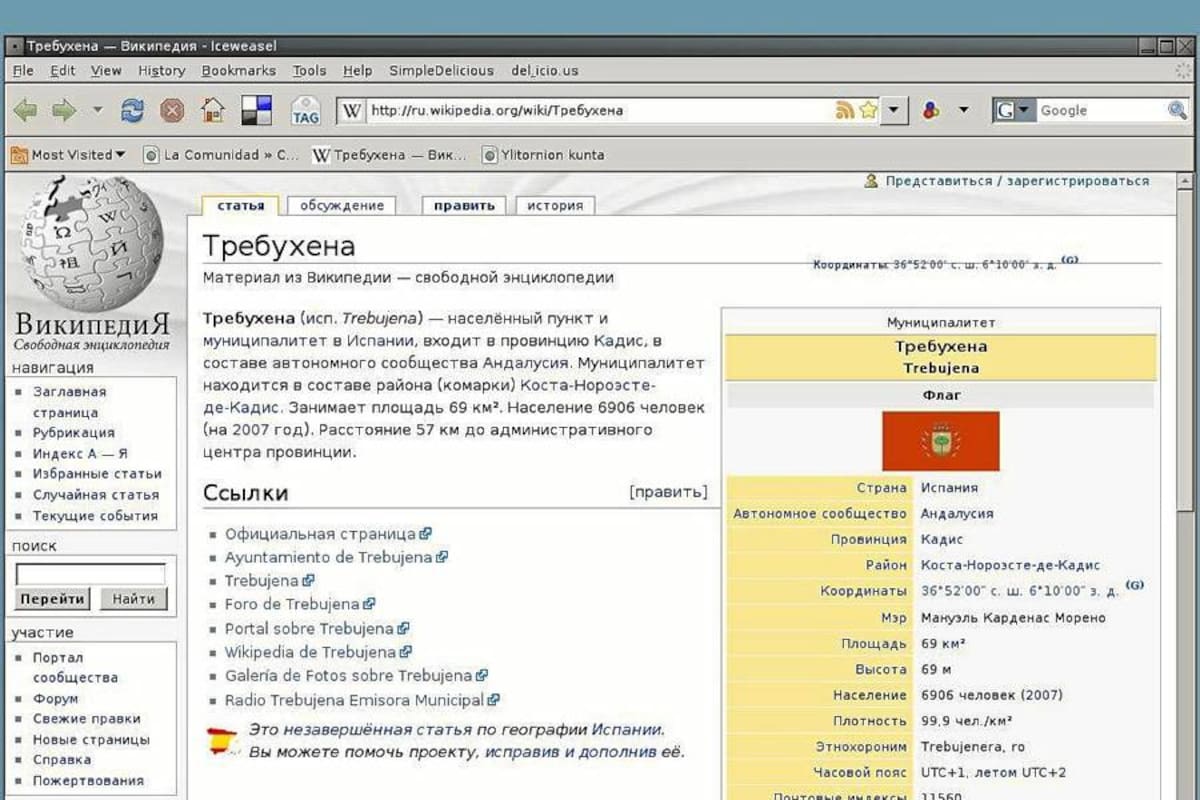1200x800 pixels.
Task: Click the Google search input box
Action: (1101, 110)
